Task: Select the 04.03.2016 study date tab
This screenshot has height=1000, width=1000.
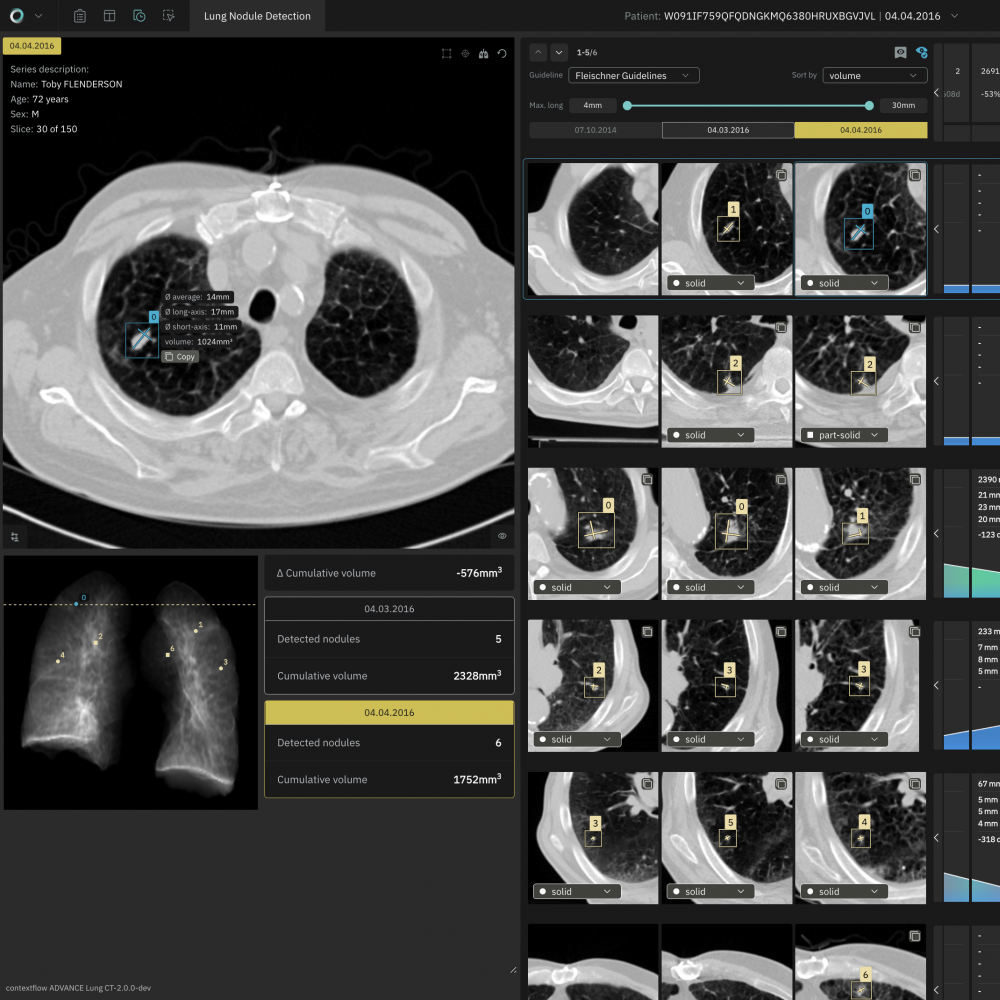Action: (728, 130)
